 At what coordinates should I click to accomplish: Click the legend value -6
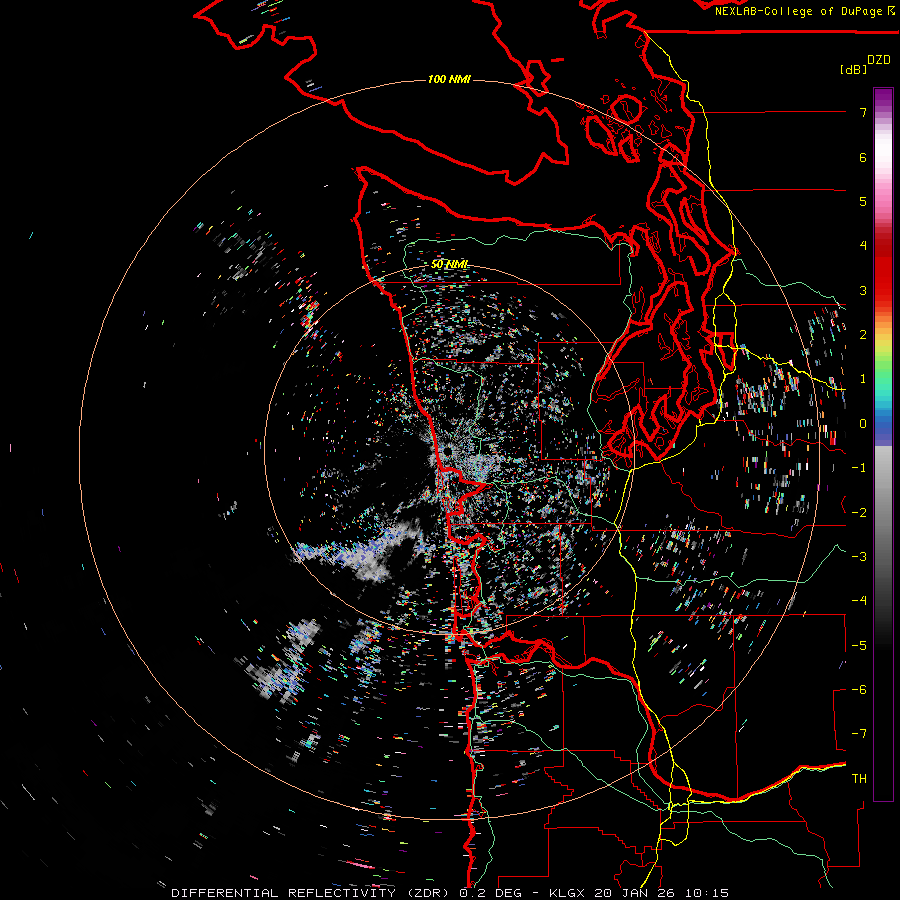coord(859,689)
